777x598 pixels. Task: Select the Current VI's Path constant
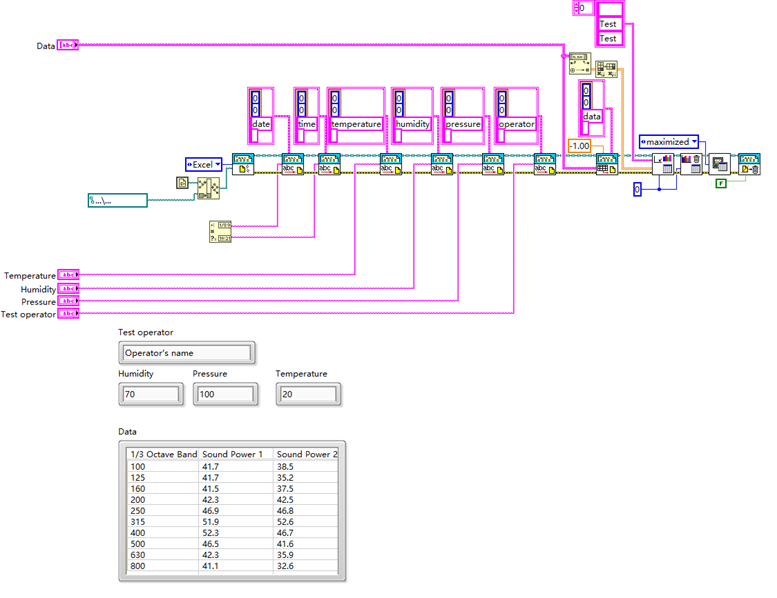coord(182,183)
